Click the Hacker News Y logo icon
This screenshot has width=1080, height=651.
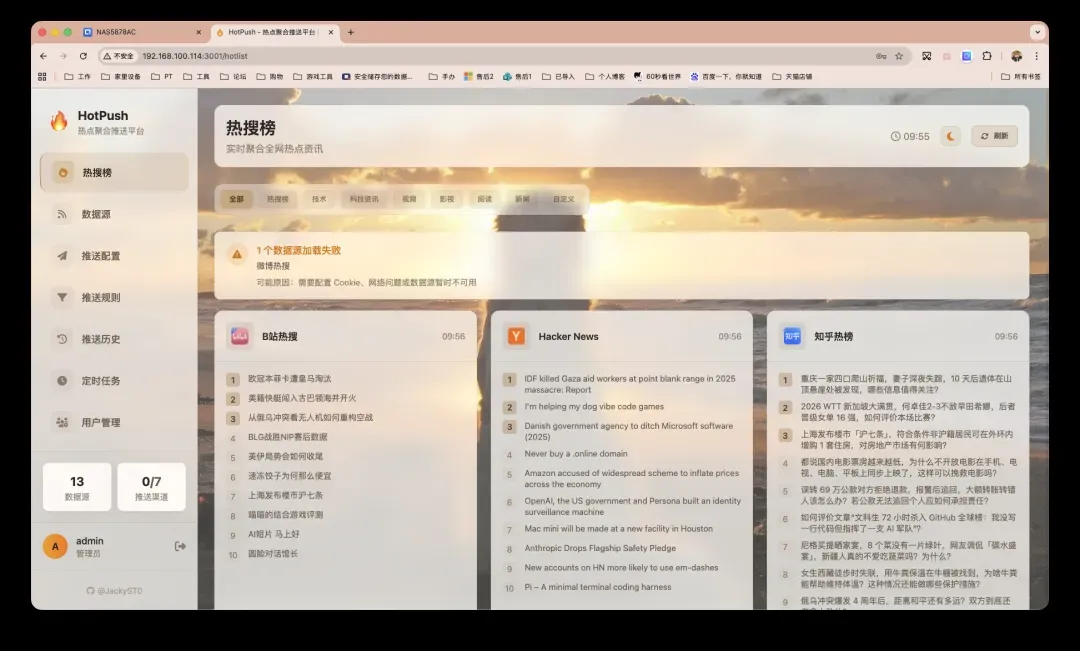coord(516,336)
